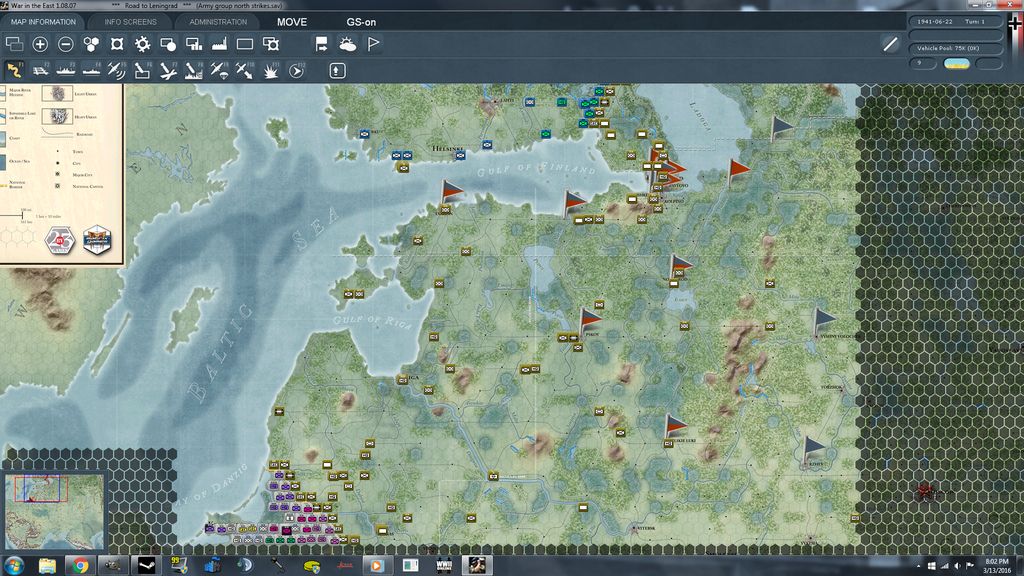Select the F4 amphibious ship icon

point(91,70)
